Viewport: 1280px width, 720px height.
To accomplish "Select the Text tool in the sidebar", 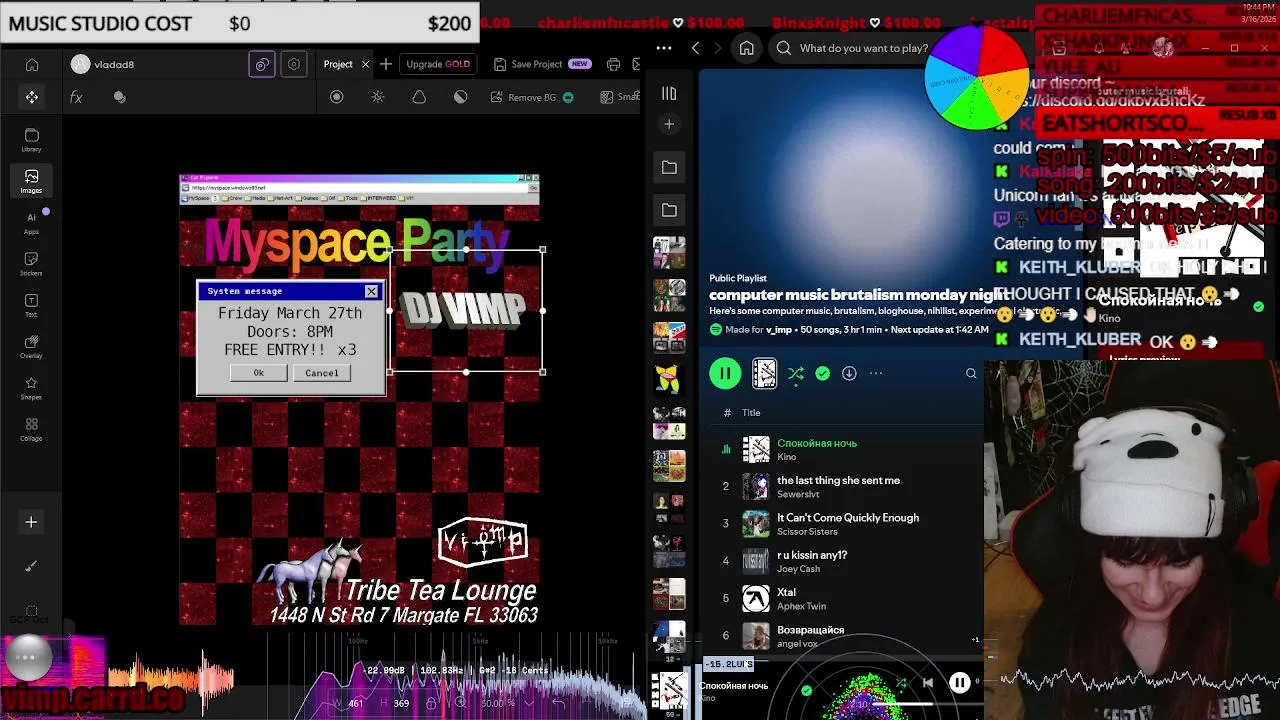I will [31, 306].
